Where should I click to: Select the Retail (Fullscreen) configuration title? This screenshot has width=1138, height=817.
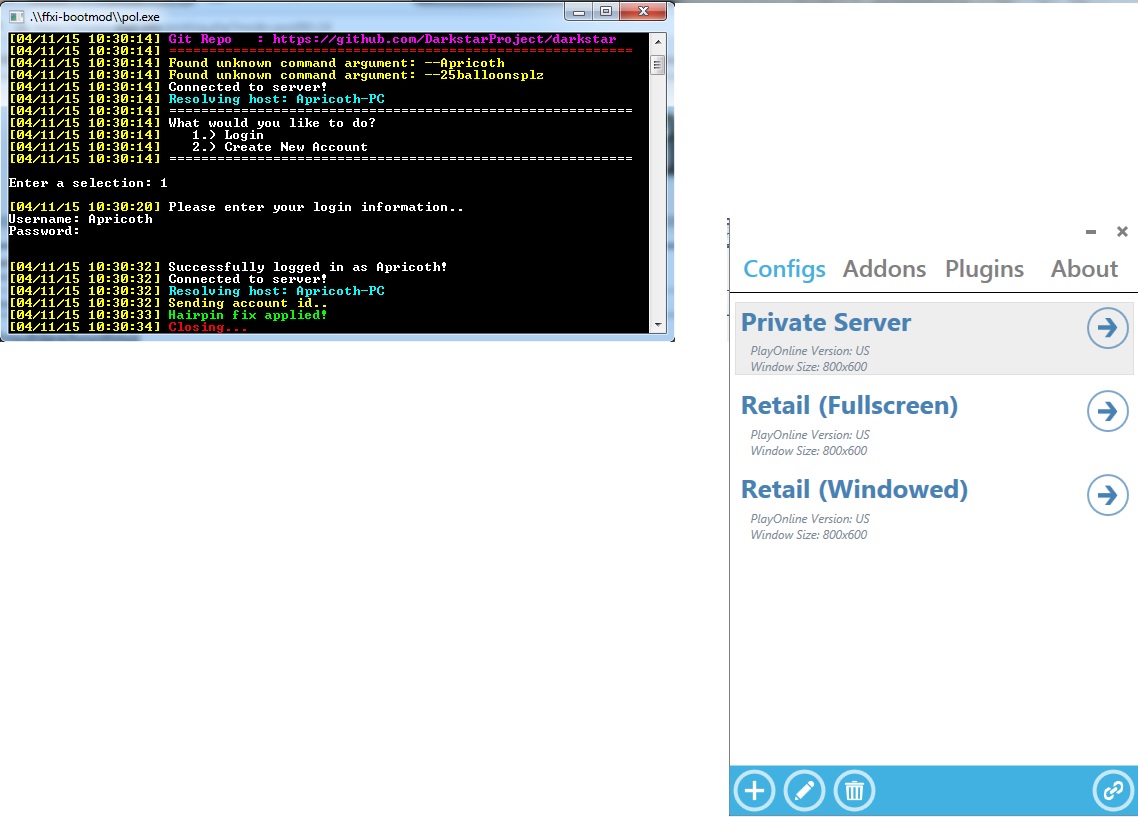coord(849,406)
